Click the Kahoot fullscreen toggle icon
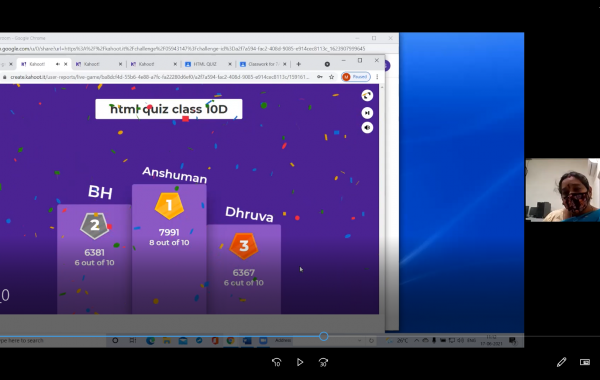The image size is (600, 380). click(x=367, y=95)
